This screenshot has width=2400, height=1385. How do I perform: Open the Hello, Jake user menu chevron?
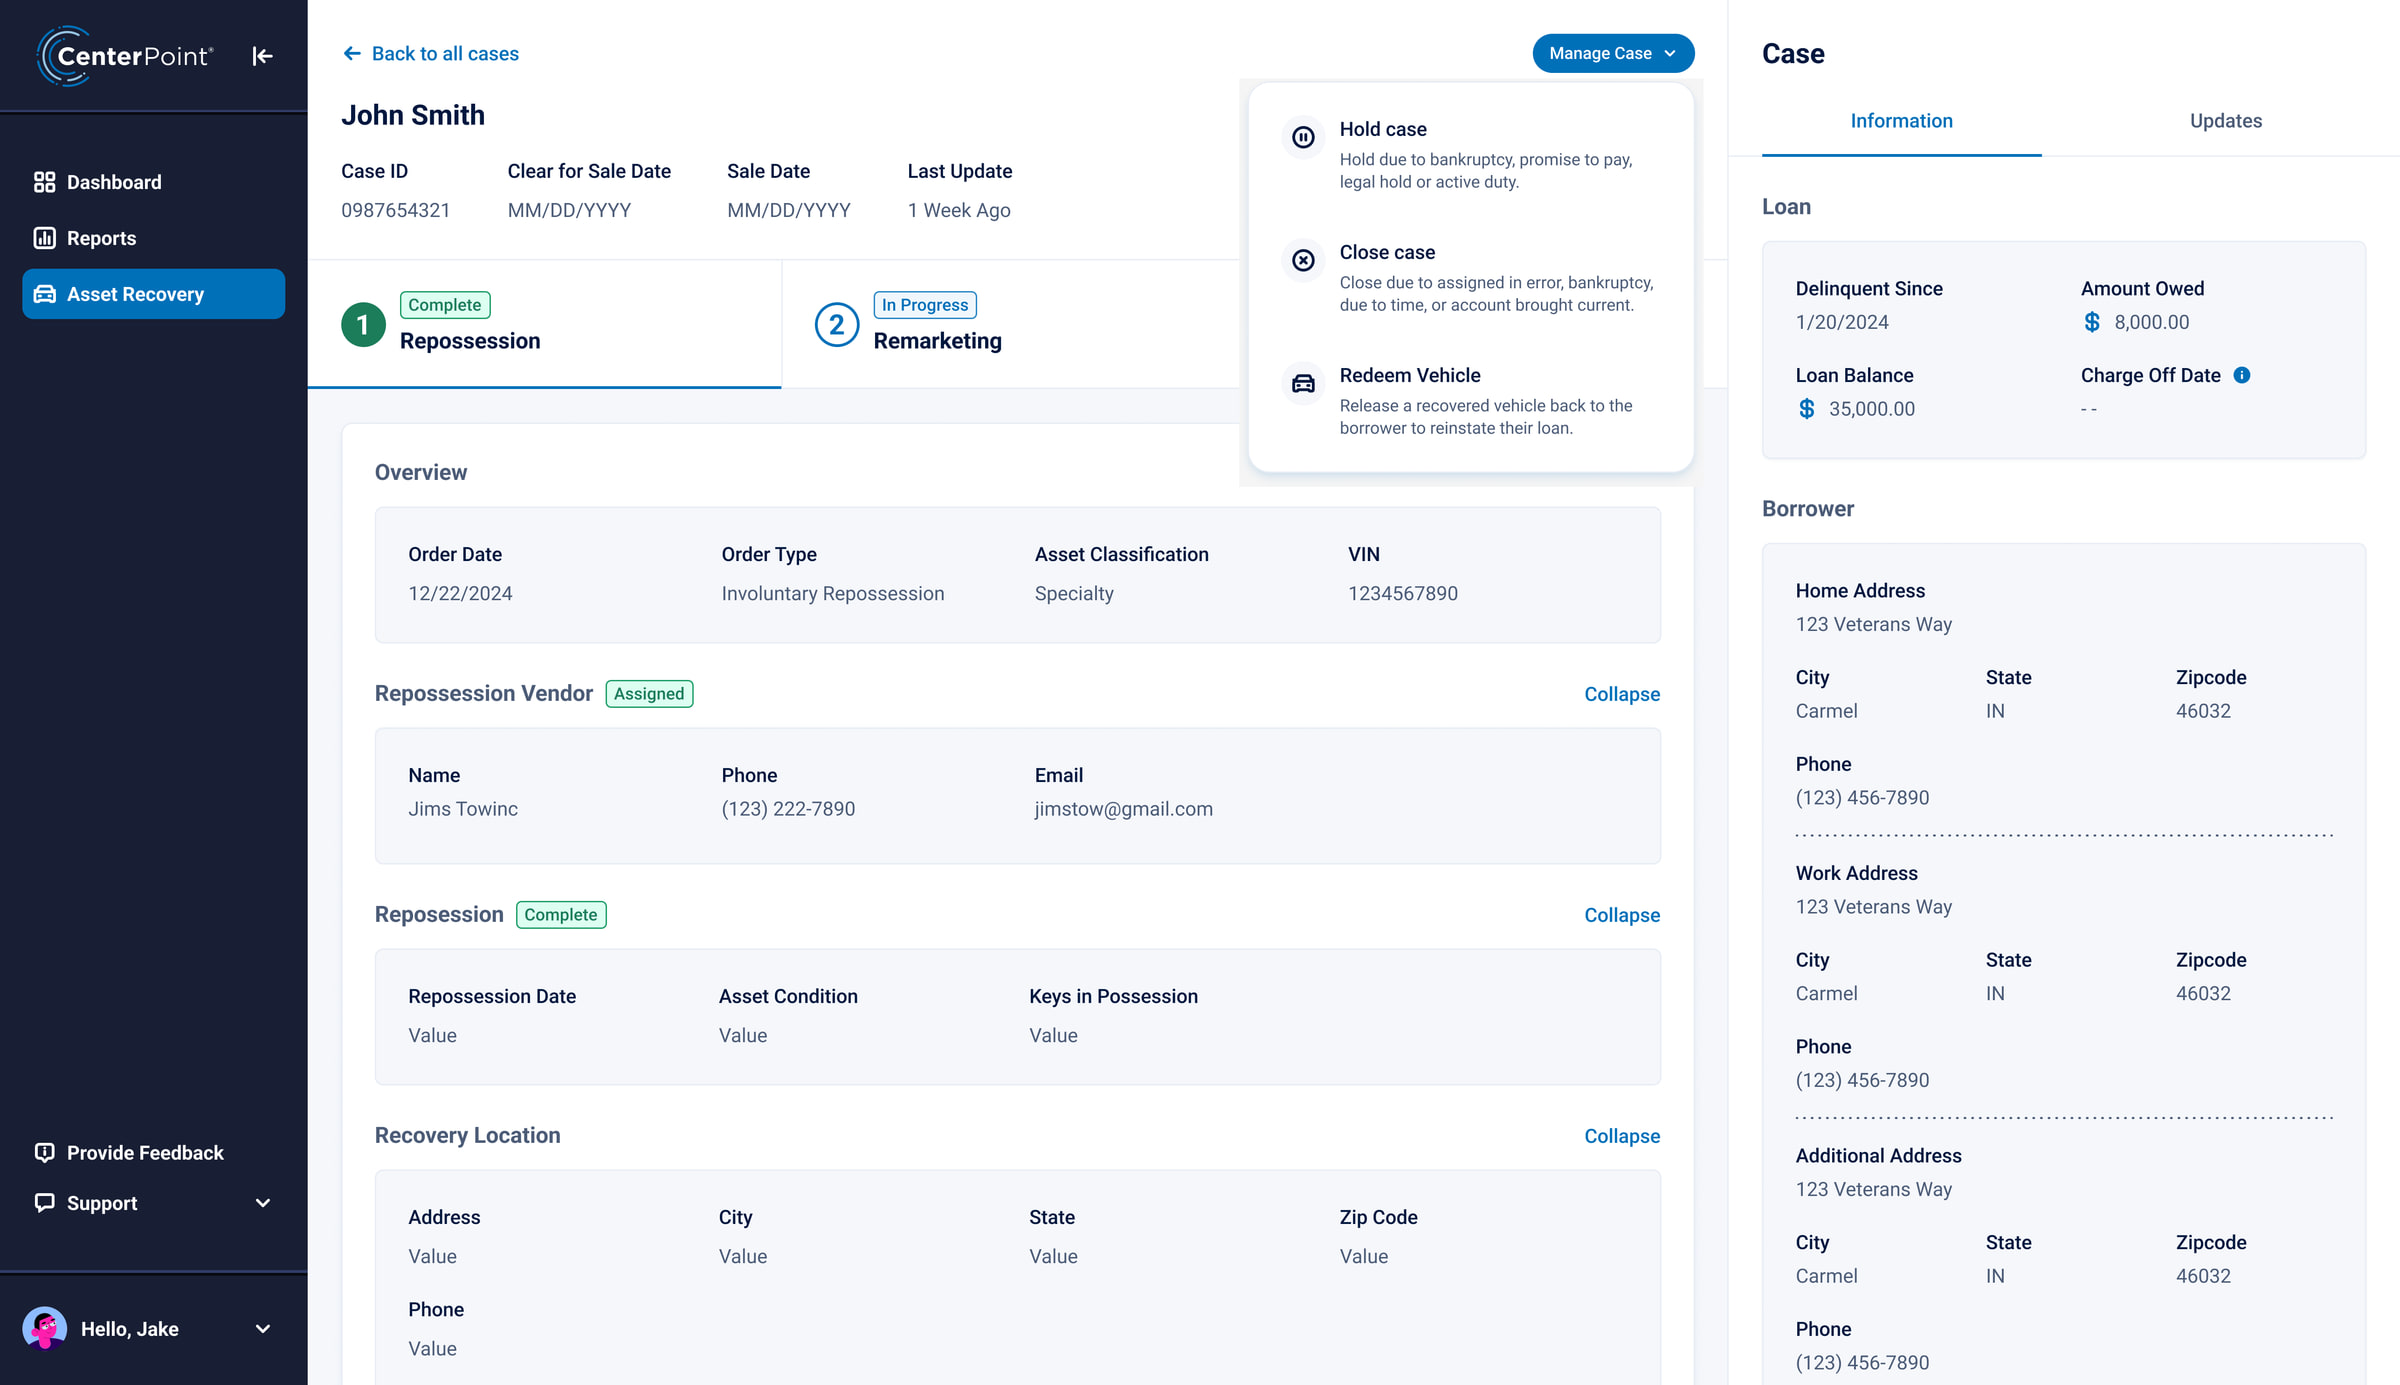pos(263,1329)
